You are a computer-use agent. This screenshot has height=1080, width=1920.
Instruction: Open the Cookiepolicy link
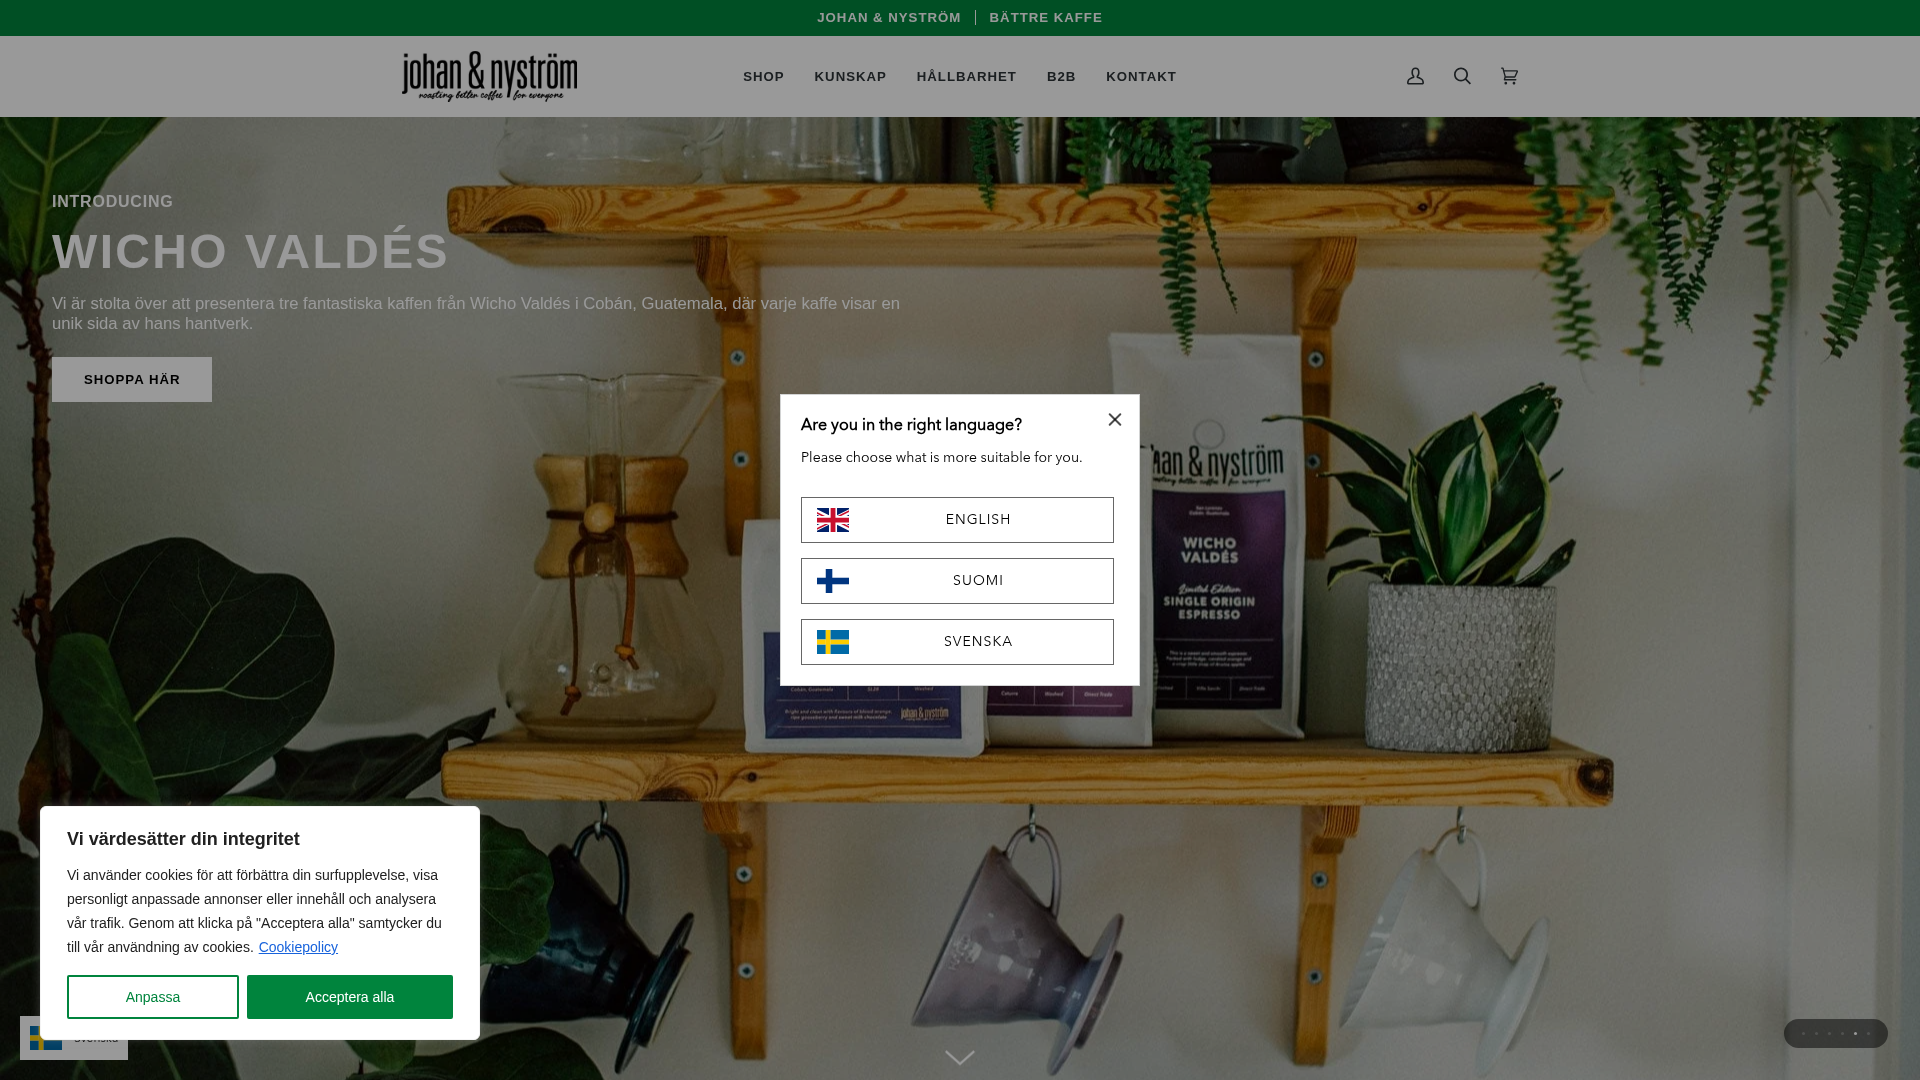tap(298, 947)
